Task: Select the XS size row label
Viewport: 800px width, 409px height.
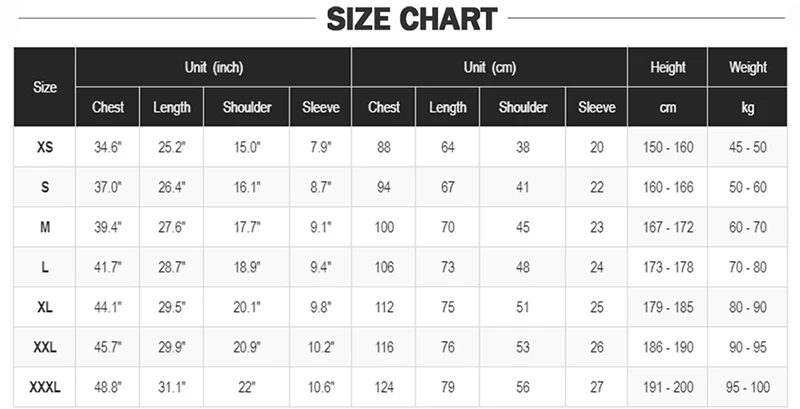Action: [44, 147]
